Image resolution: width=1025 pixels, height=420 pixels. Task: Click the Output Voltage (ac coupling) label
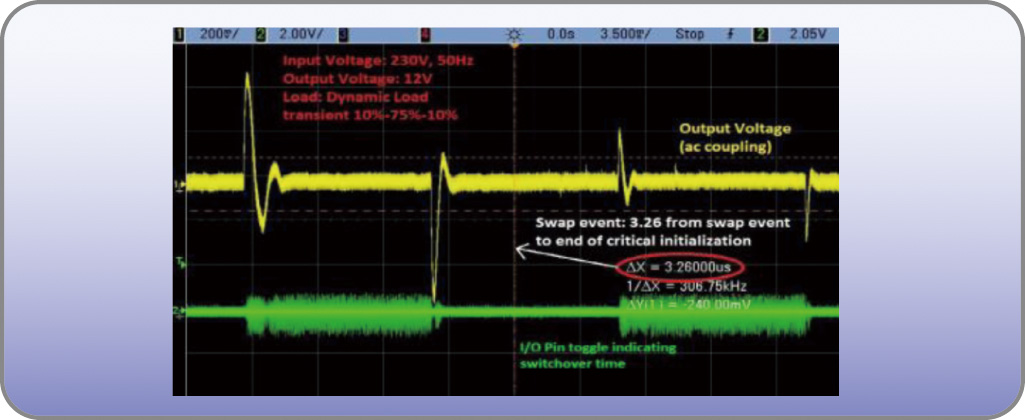[x=735, y=138]
